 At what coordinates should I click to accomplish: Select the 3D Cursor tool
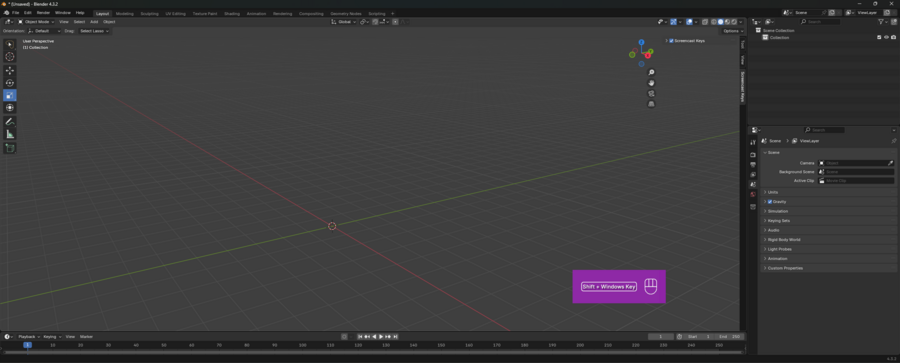(10, 56)
